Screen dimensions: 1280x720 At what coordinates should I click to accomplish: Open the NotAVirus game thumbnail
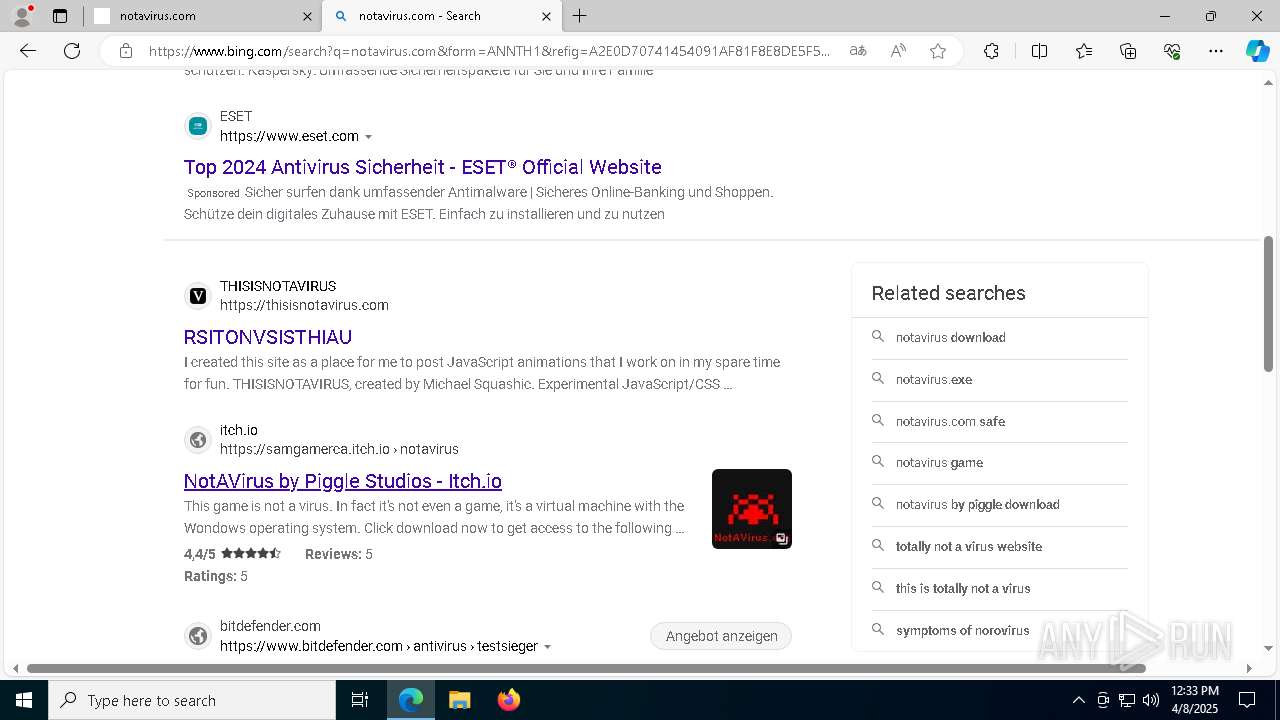tap(752, 509)
